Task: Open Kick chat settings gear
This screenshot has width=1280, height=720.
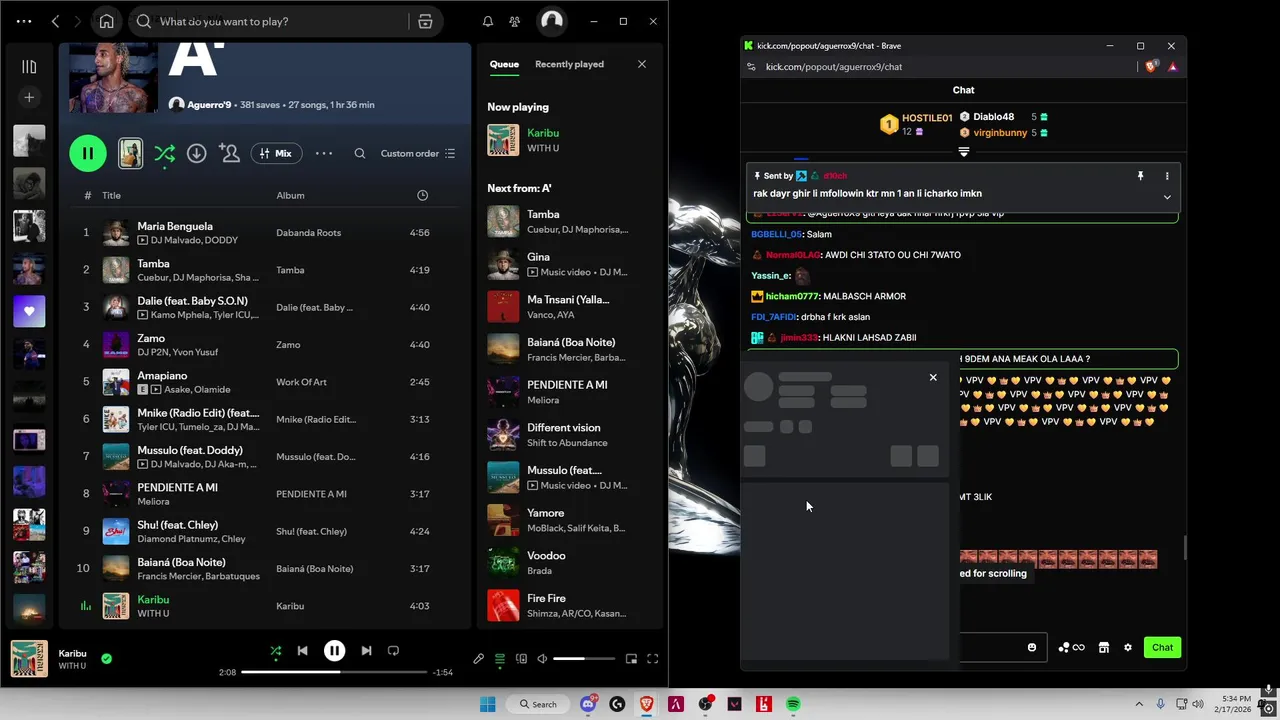Action: [1127, 647]
